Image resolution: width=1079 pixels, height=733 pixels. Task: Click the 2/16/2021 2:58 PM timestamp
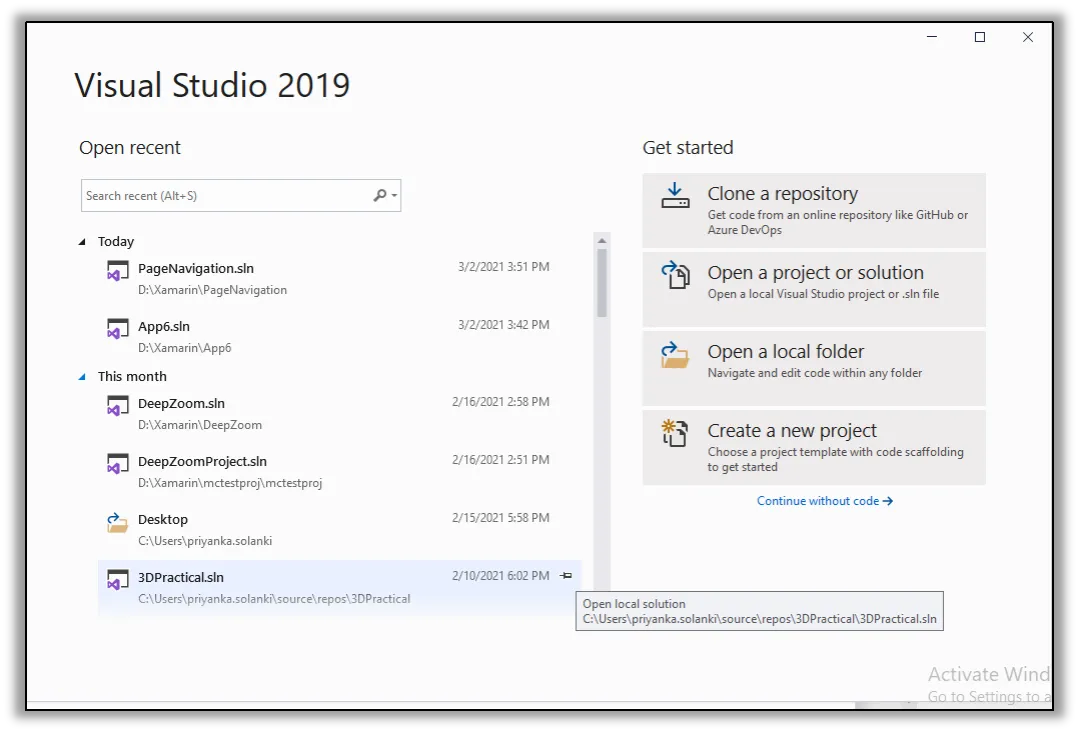[500, 401]
